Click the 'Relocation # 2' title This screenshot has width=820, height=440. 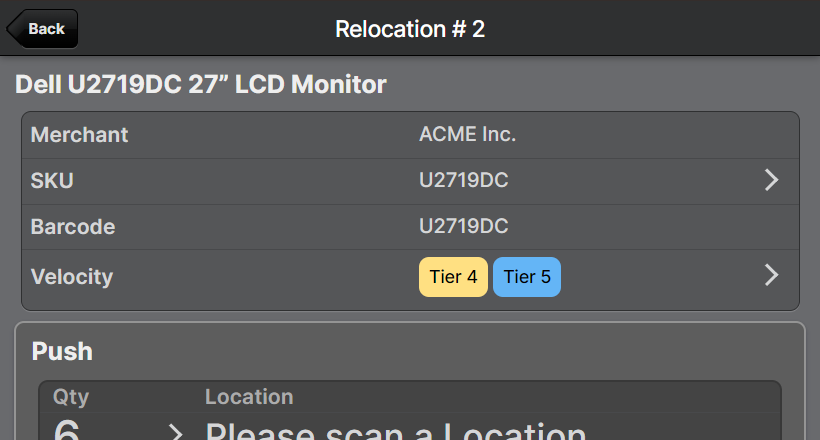point(410,29)
